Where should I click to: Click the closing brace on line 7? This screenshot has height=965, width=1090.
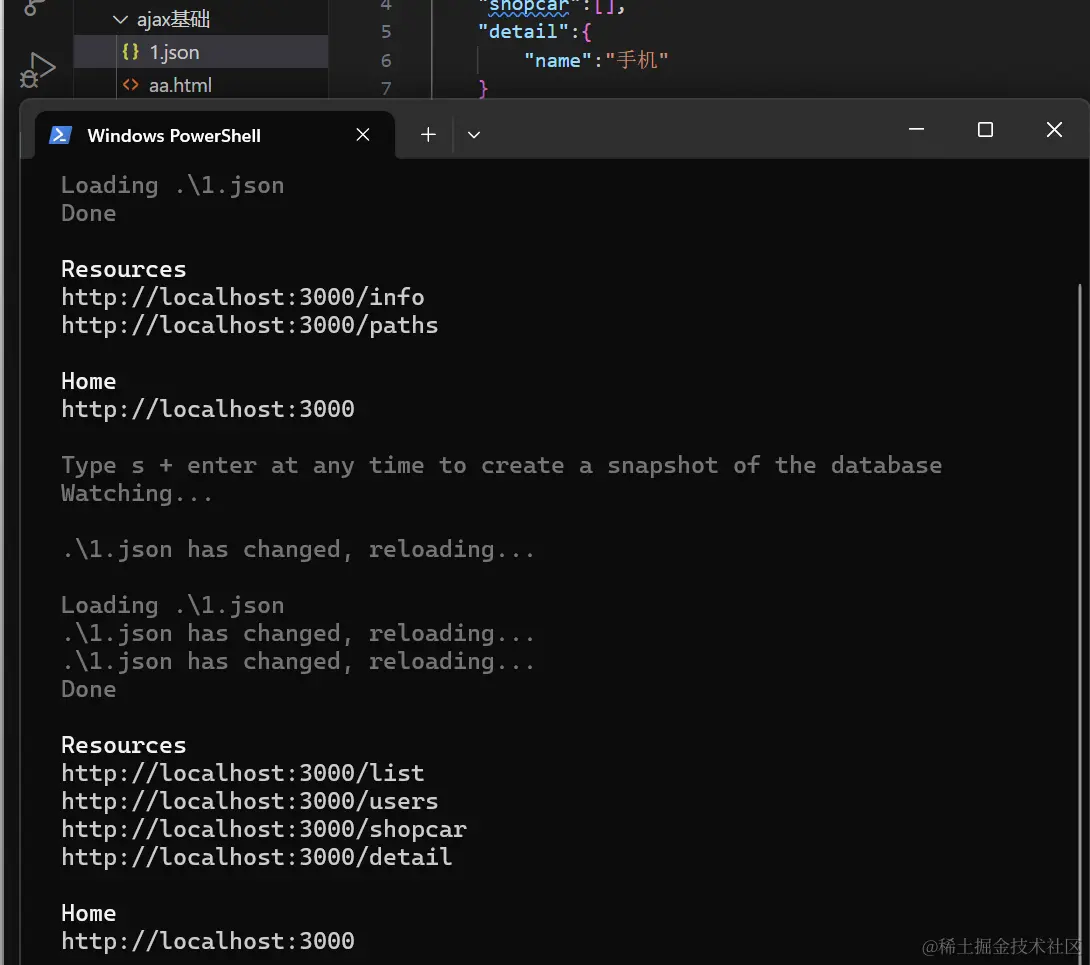(x=483, y=88)
